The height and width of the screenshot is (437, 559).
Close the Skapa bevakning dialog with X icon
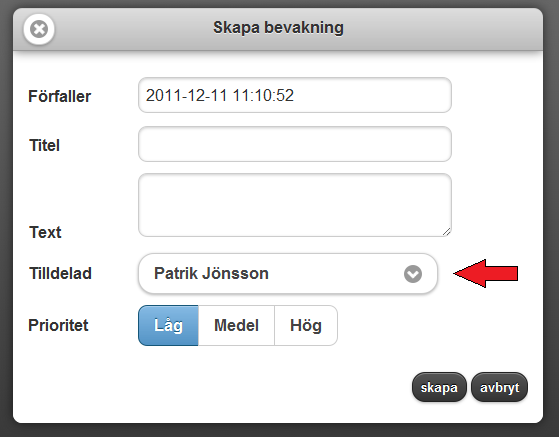pyautogui.click(x=39, y=29)
